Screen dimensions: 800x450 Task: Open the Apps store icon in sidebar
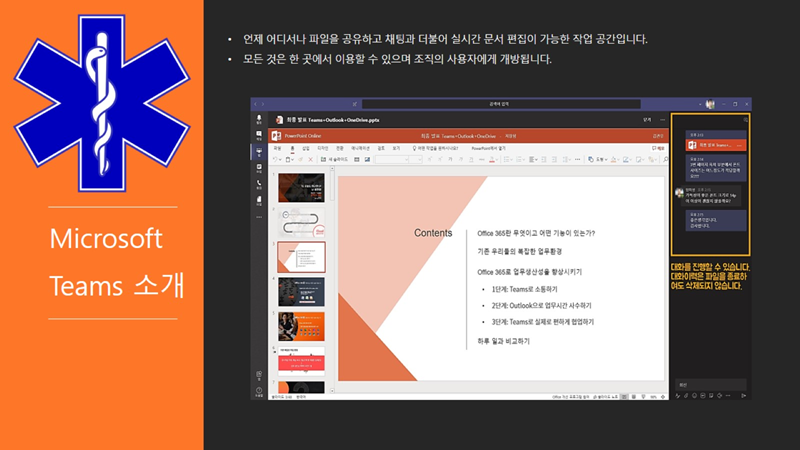pos(259,376)
